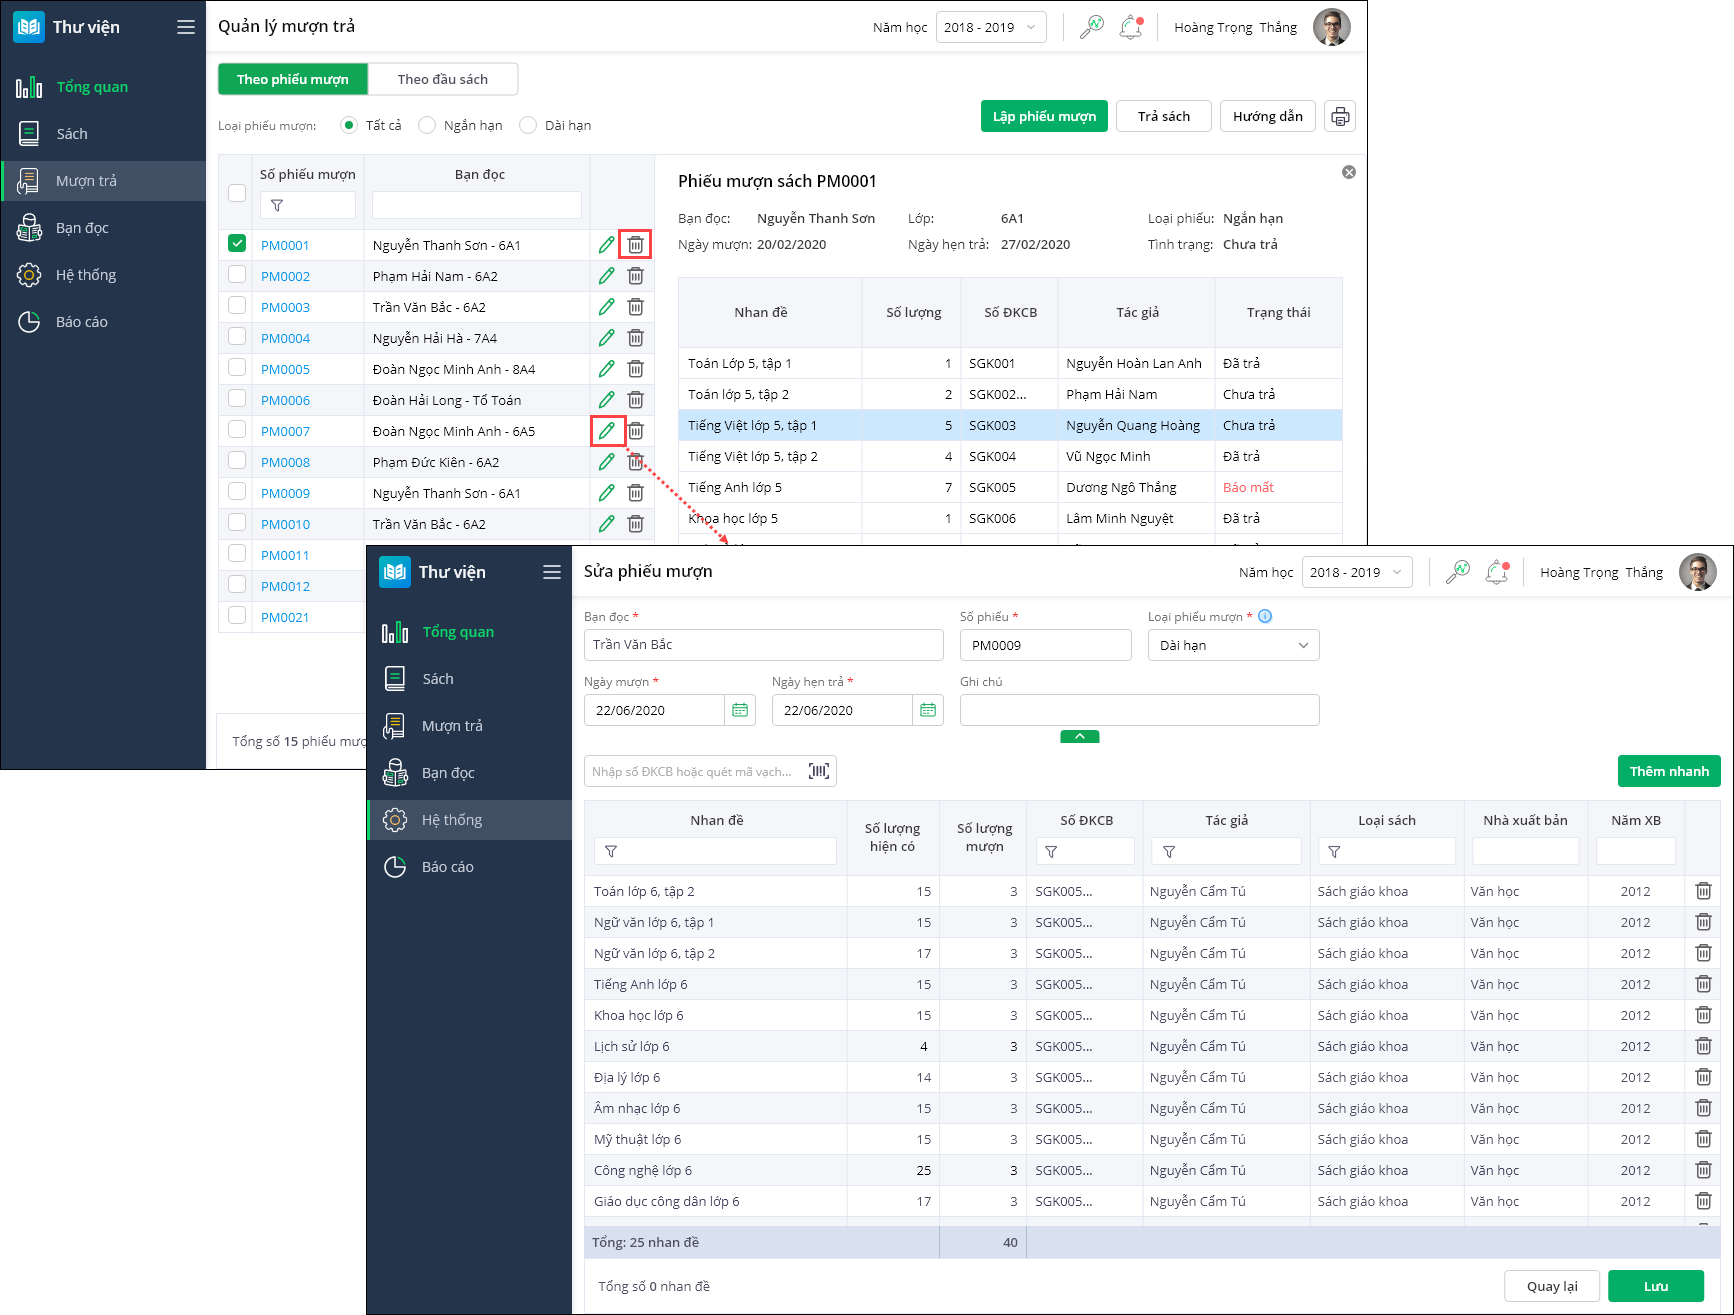The image size is (1734, 1315).
Task: Click the Bạn đọc field showing Trần Văn Bắc
Action: [763, 645]
